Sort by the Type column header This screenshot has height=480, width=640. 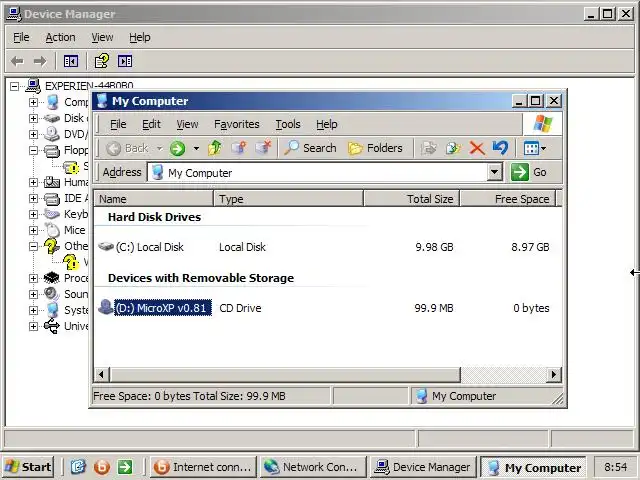tap(288, 199)
